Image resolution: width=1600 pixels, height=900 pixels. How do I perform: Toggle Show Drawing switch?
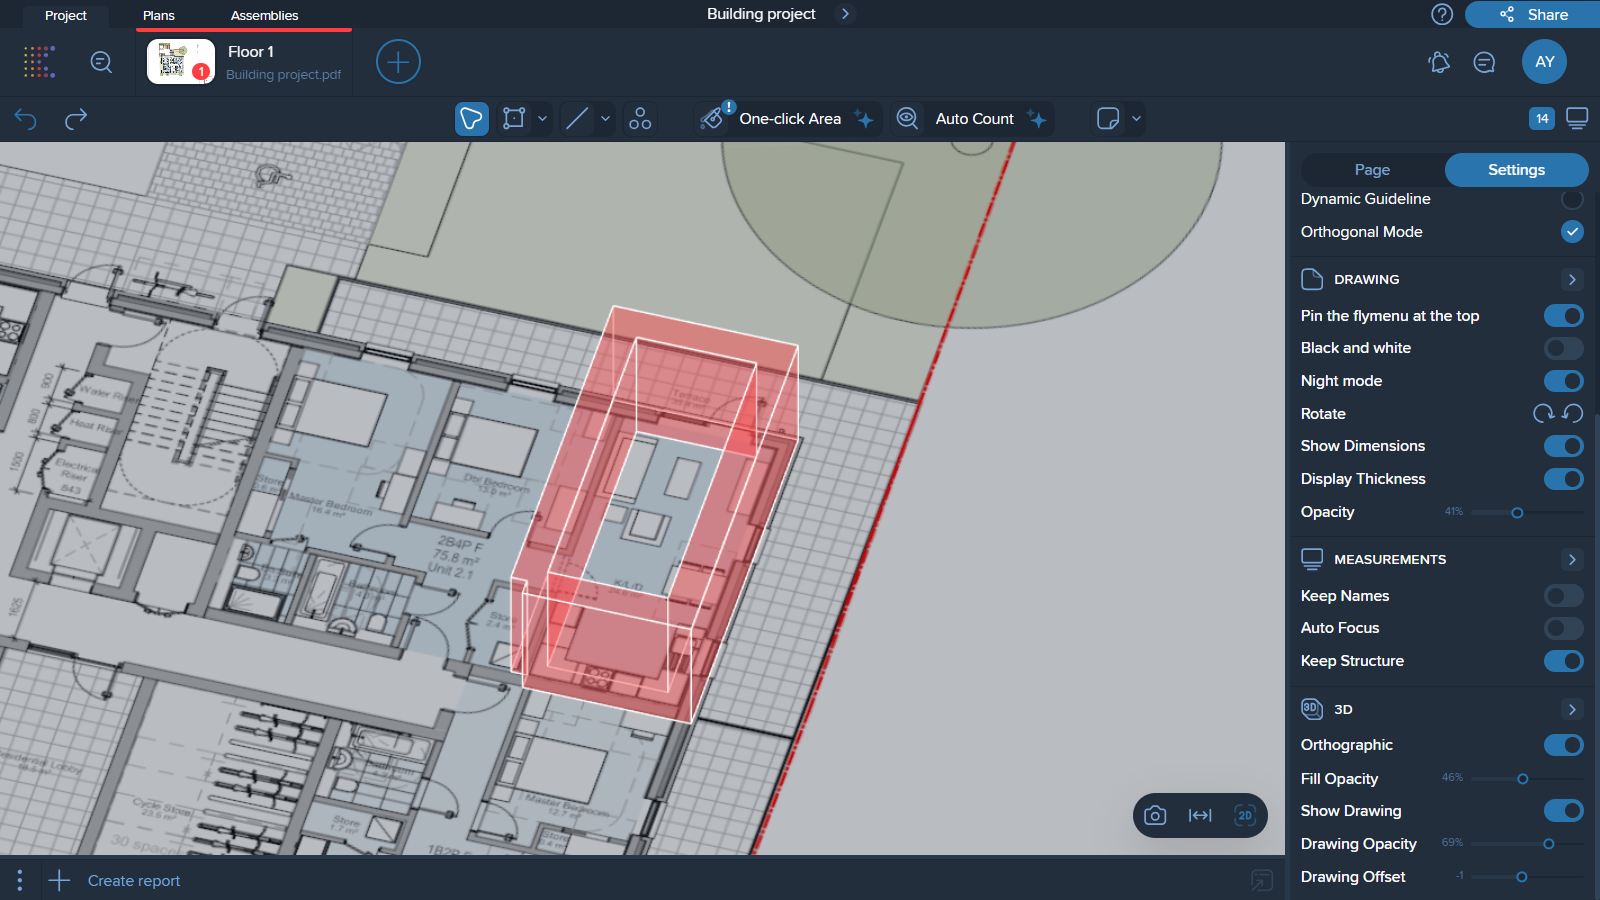(1564, 811)
